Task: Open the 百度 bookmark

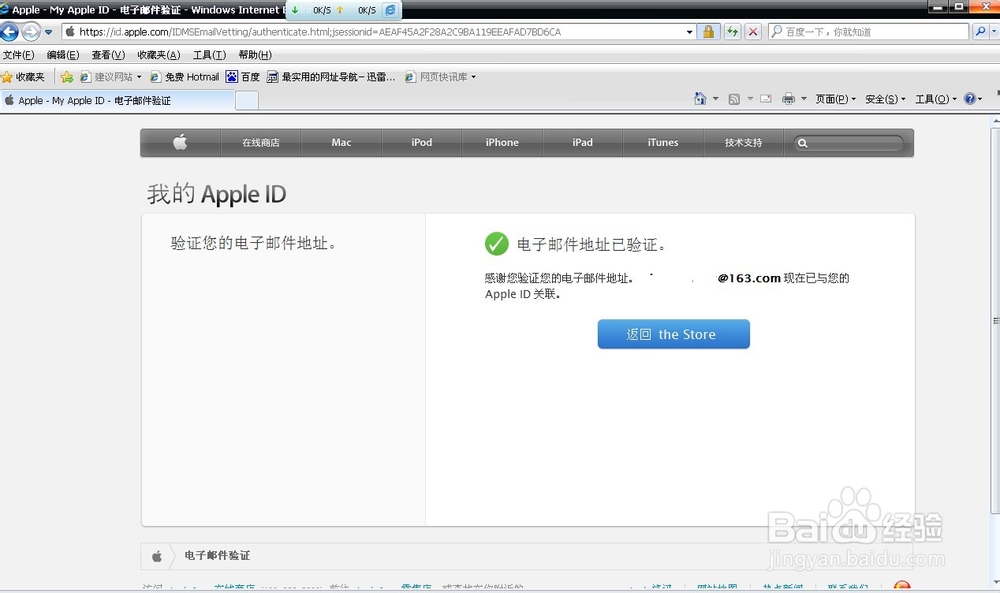Action: 242,77
